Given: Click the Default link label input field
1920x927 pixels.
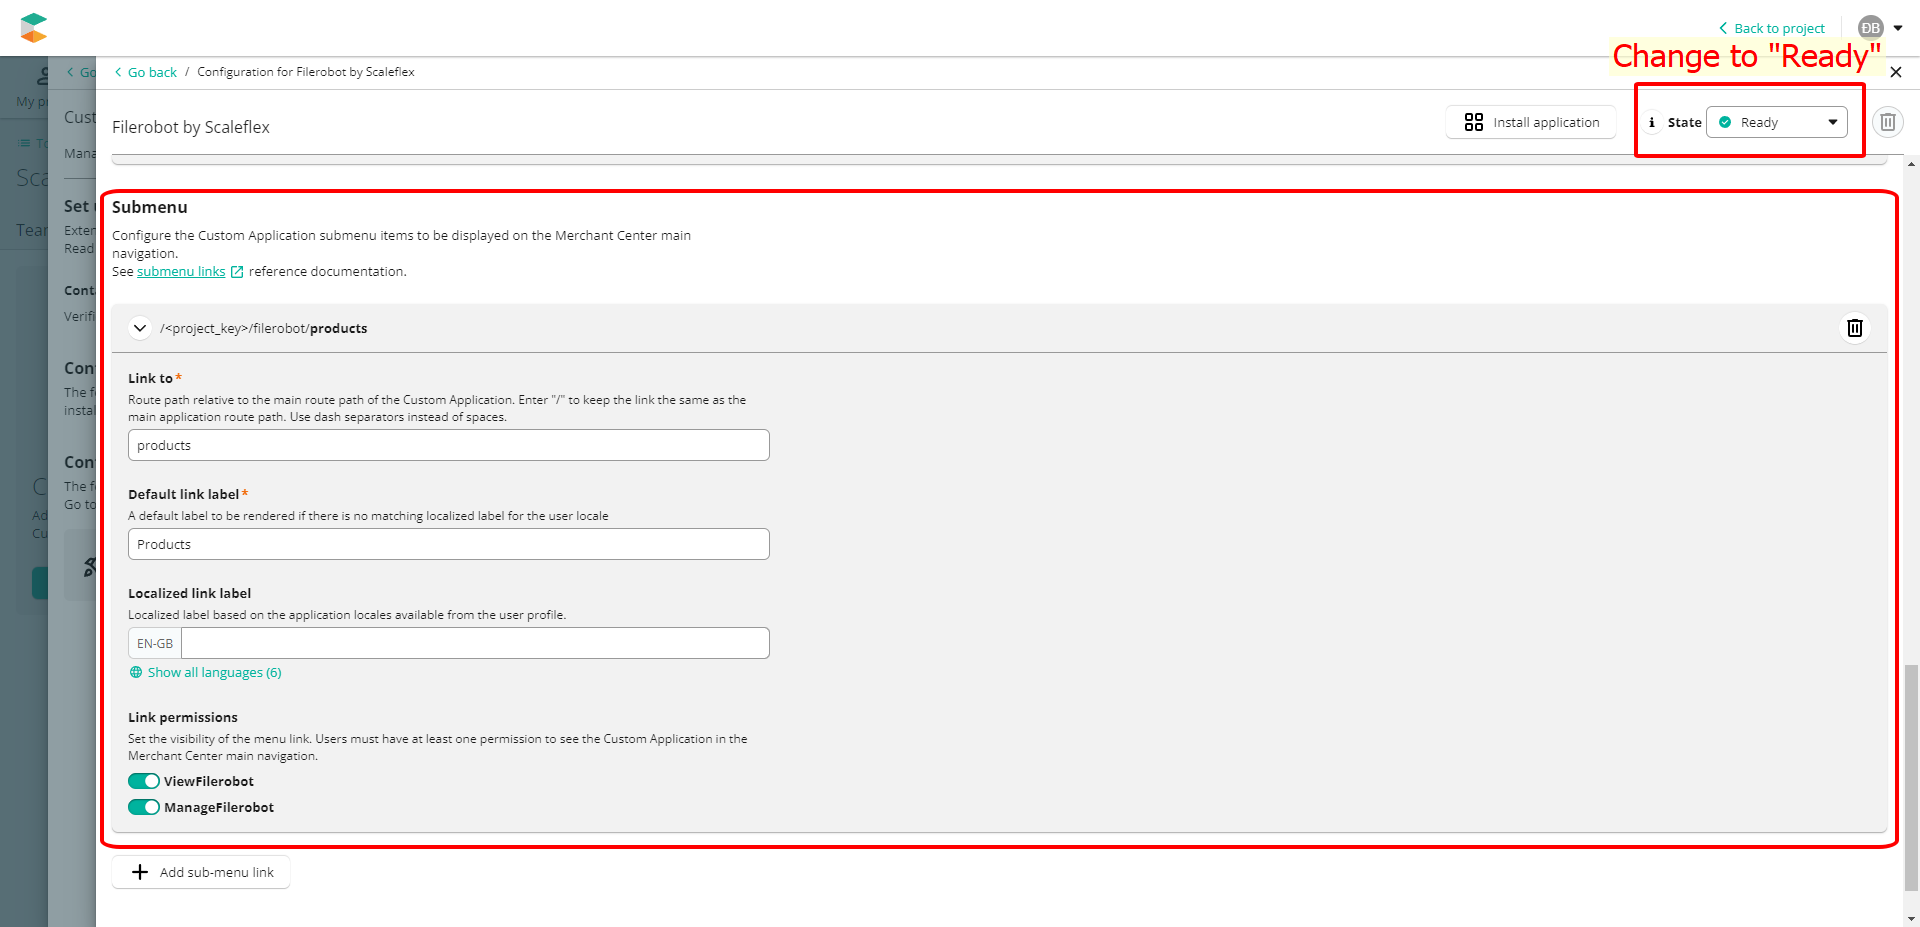Looking at the screenshot, I should 449,544.
